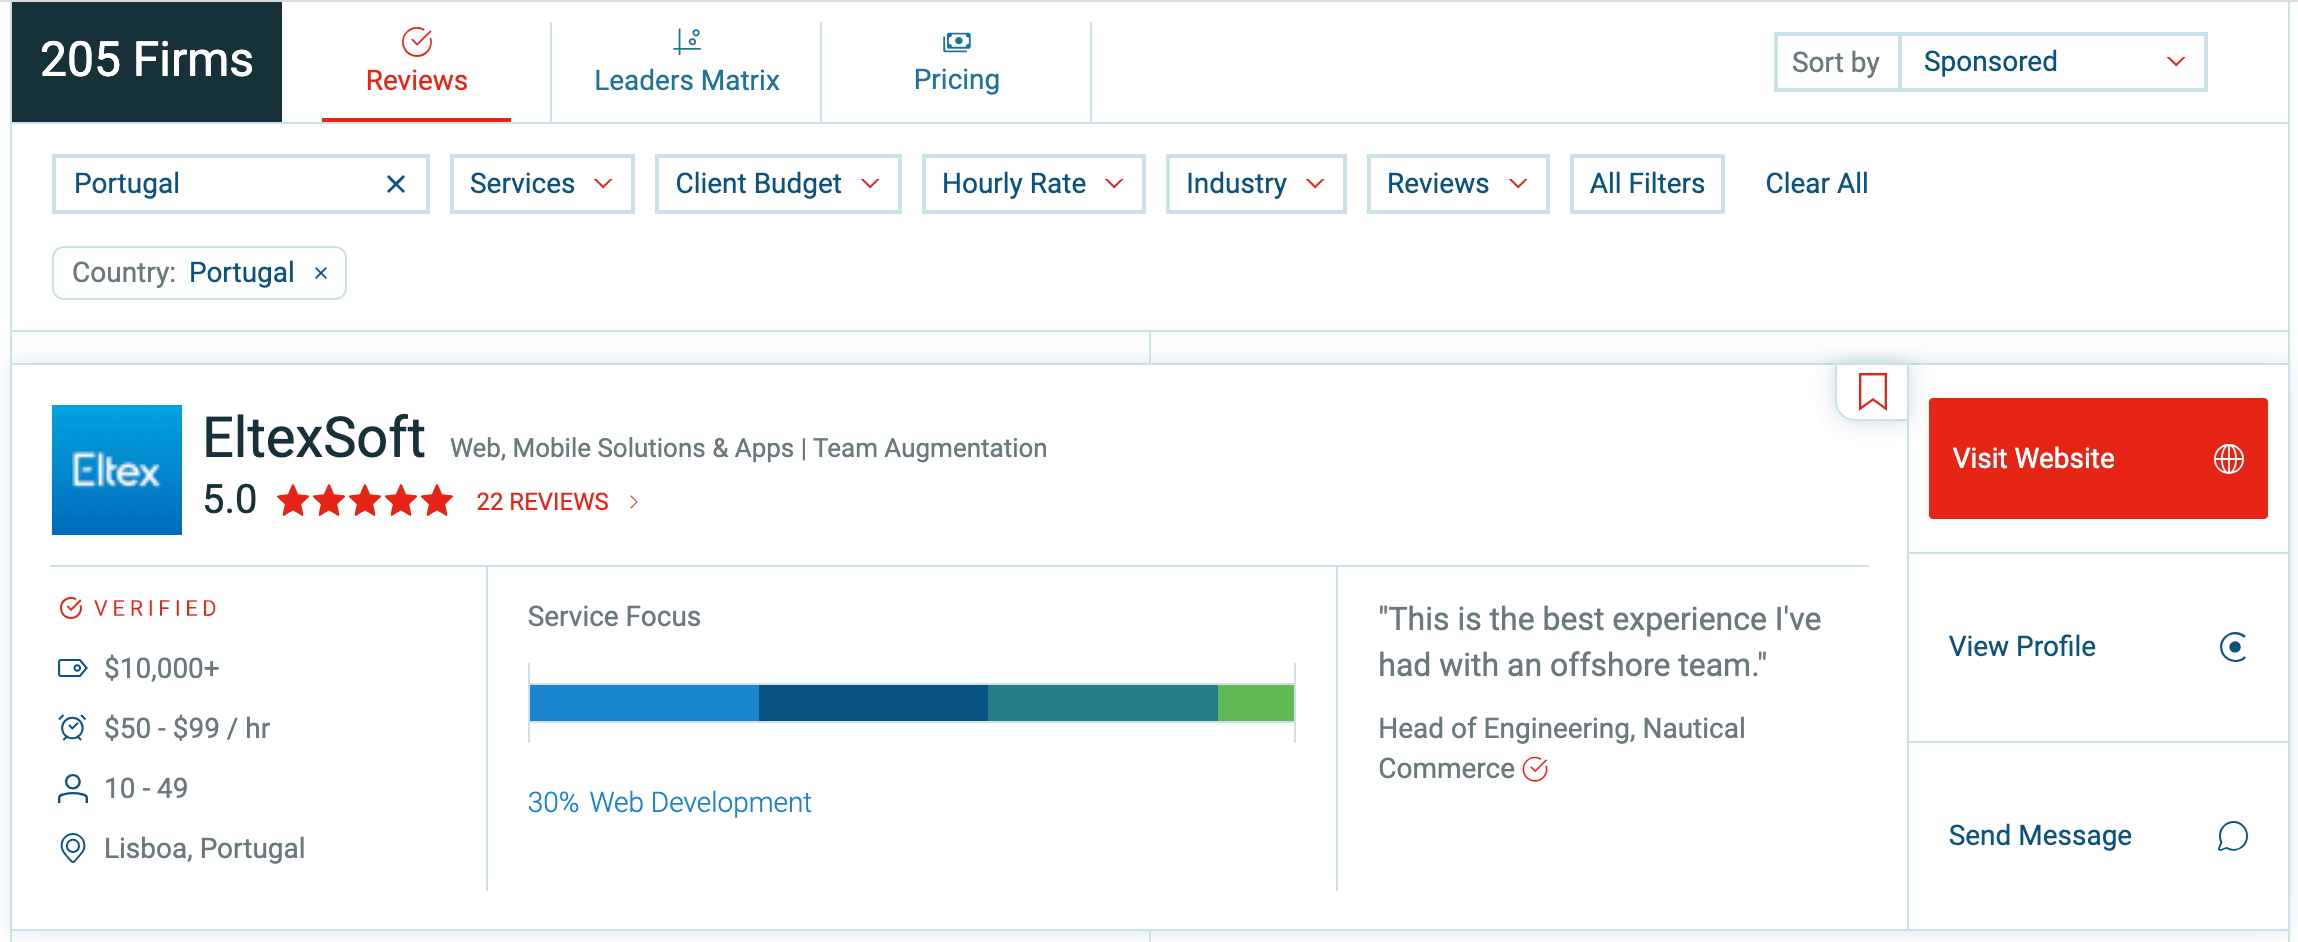The height and width of the screenshot is (942, 2298).
Task: Expand the Industry filter dropdown
Action: point(1256,184)
